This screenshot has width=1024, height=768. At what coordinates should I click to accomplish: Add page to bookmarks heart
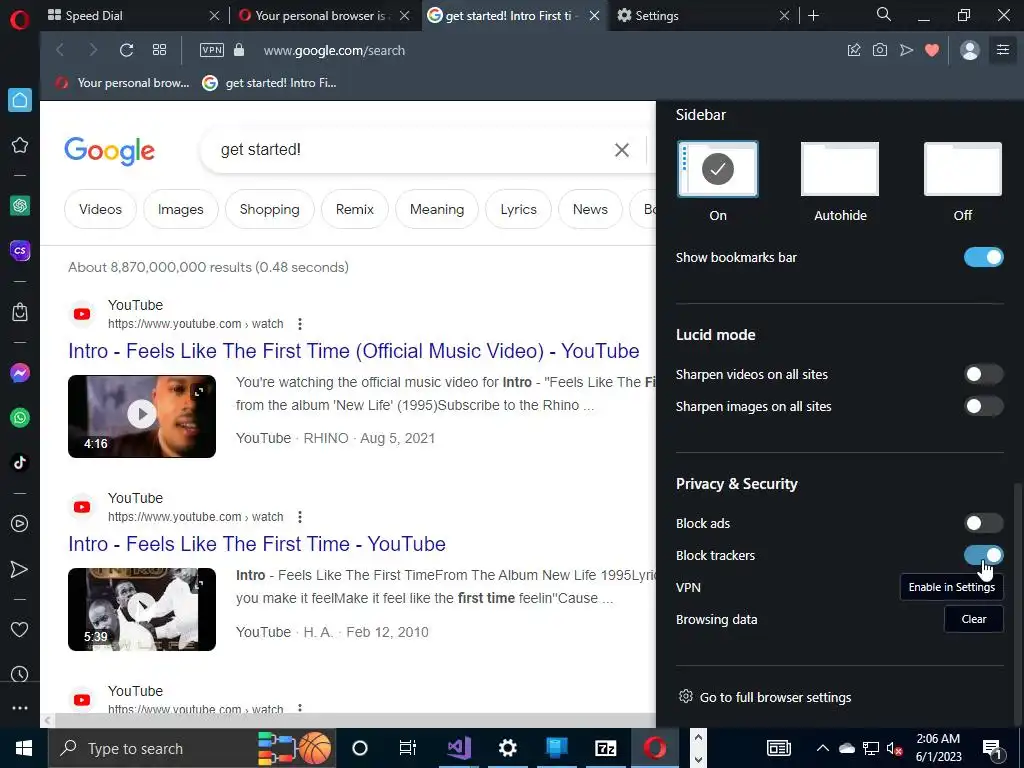[x=932, y=50]
